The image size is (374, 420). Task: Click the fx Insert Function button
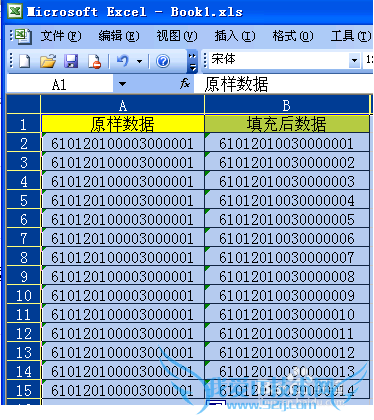point(185,84)
